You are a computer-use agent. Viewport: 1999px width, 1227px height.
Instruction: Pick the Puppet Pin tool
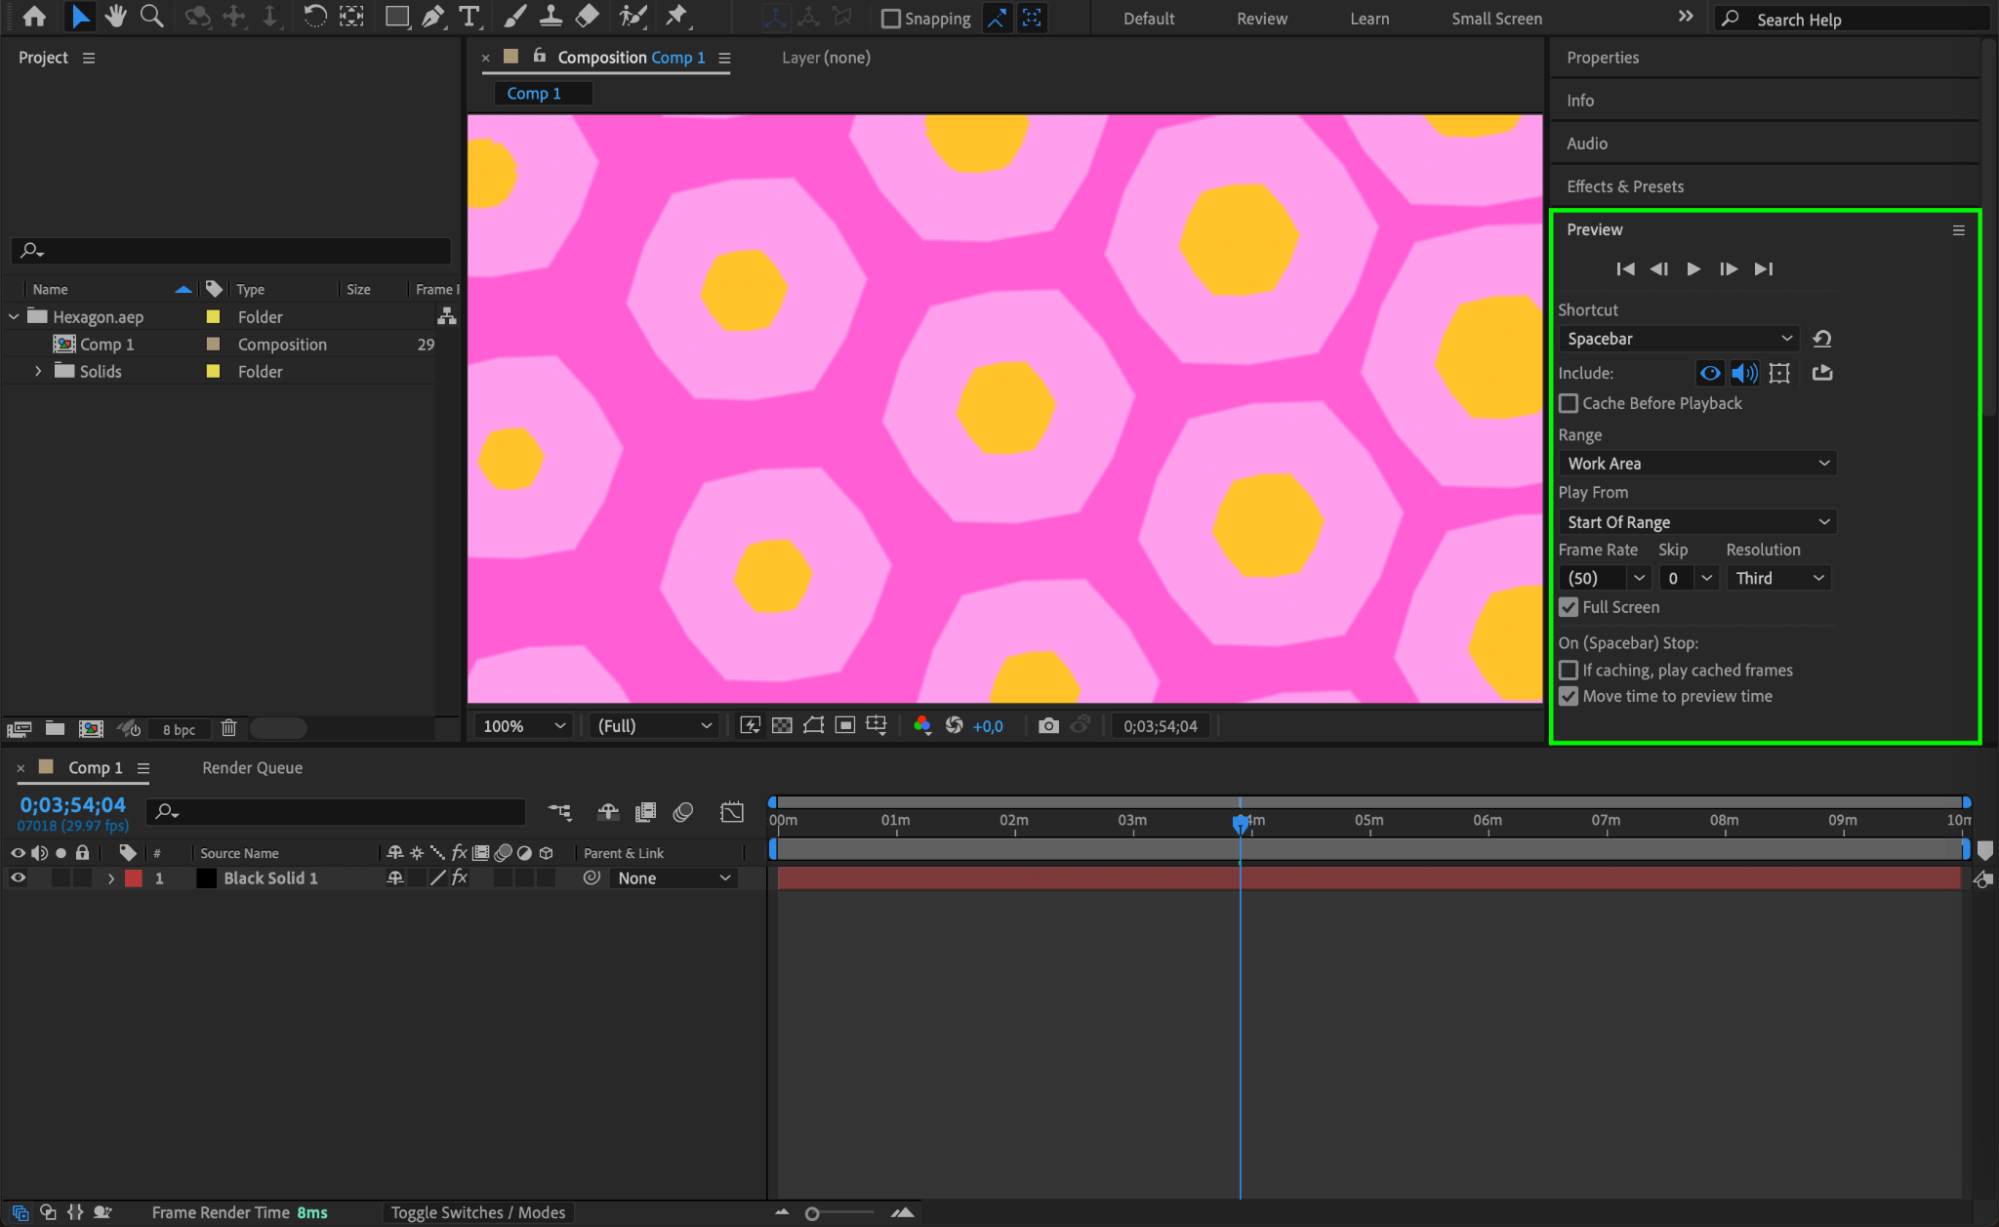tap(676, 16)
